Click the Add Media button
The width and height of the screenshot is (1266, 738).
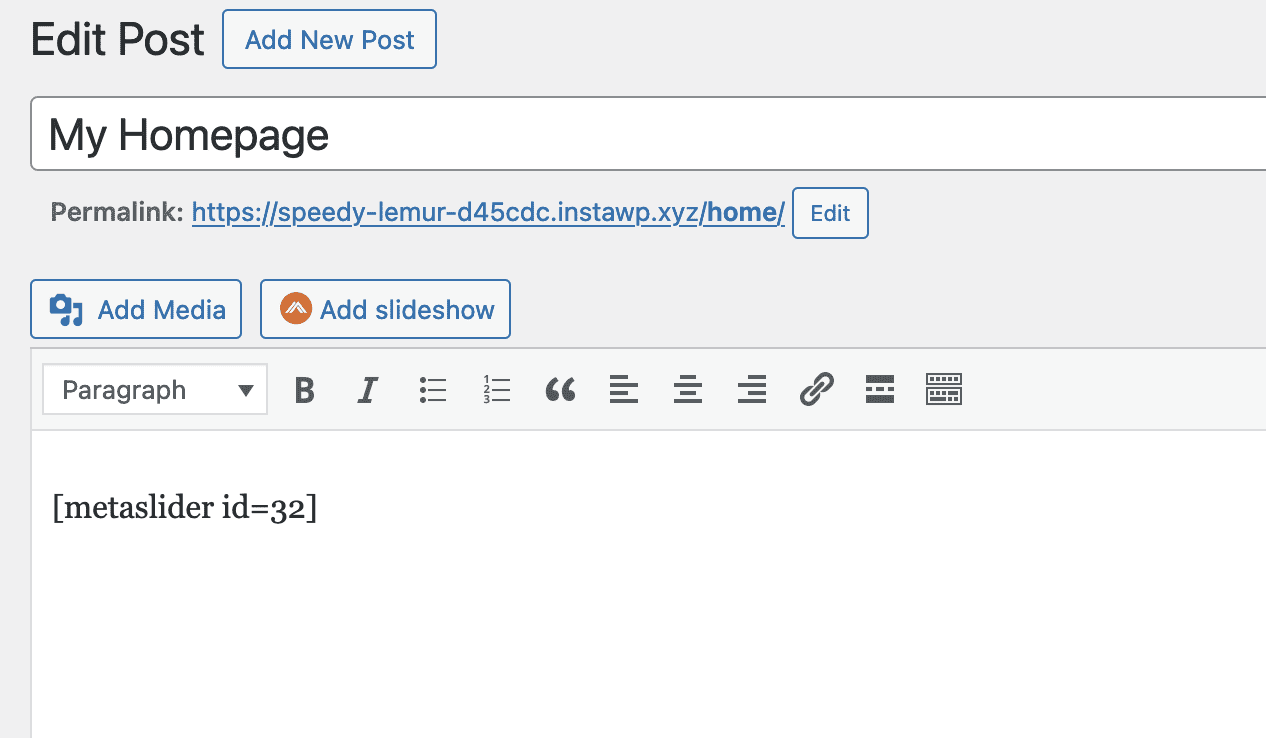[136, 310]
